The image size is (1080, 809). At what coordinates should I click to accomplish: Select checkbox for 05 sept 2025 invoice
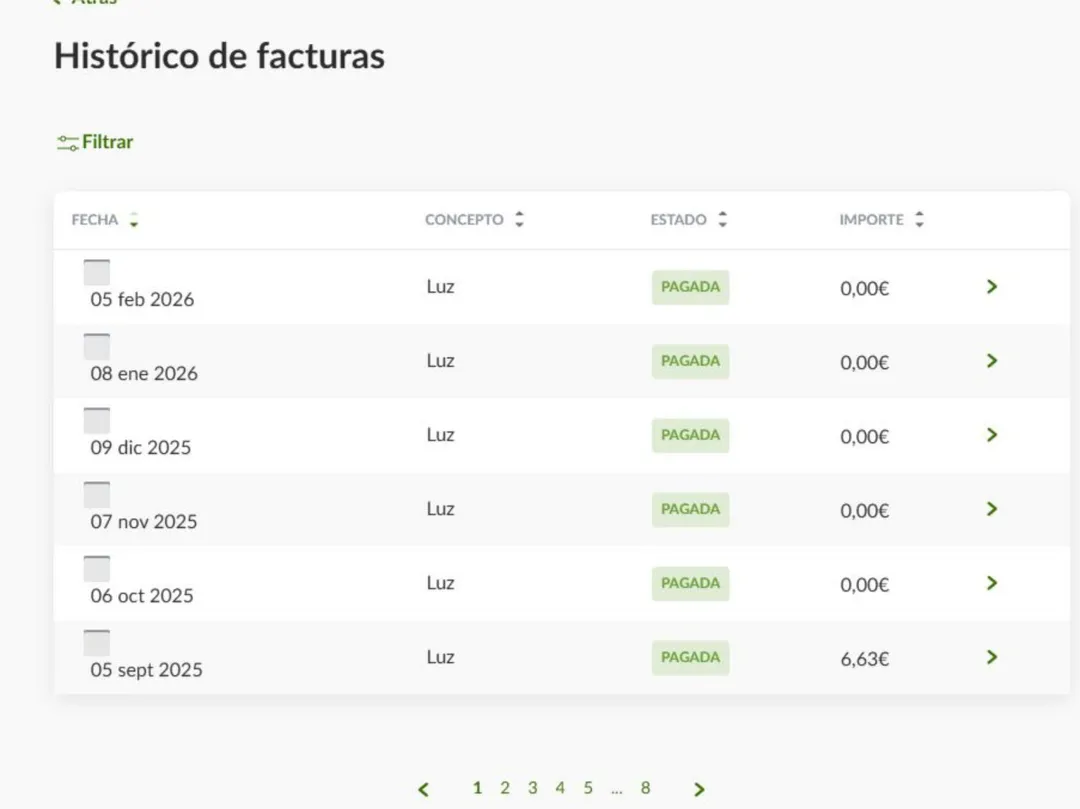[x=97, y=642]
